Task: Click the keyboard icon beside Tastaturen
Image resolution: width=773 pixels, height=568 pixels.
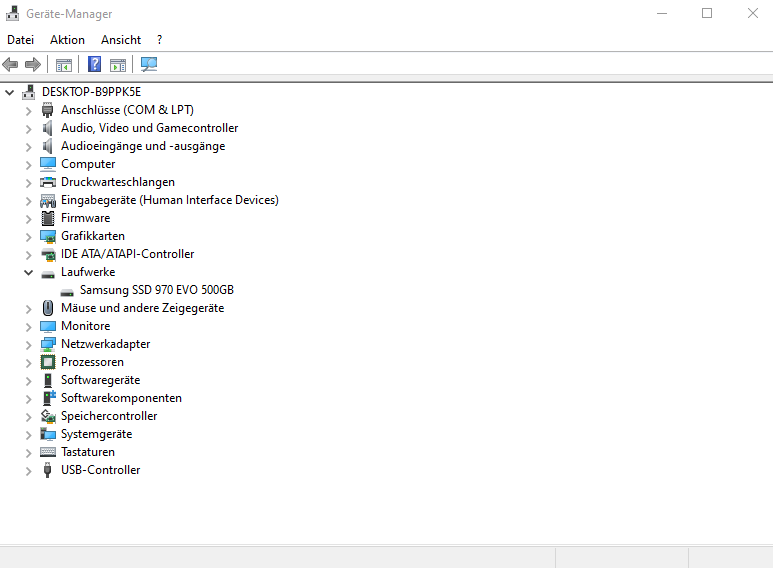Action: click(x=48, y=452)
